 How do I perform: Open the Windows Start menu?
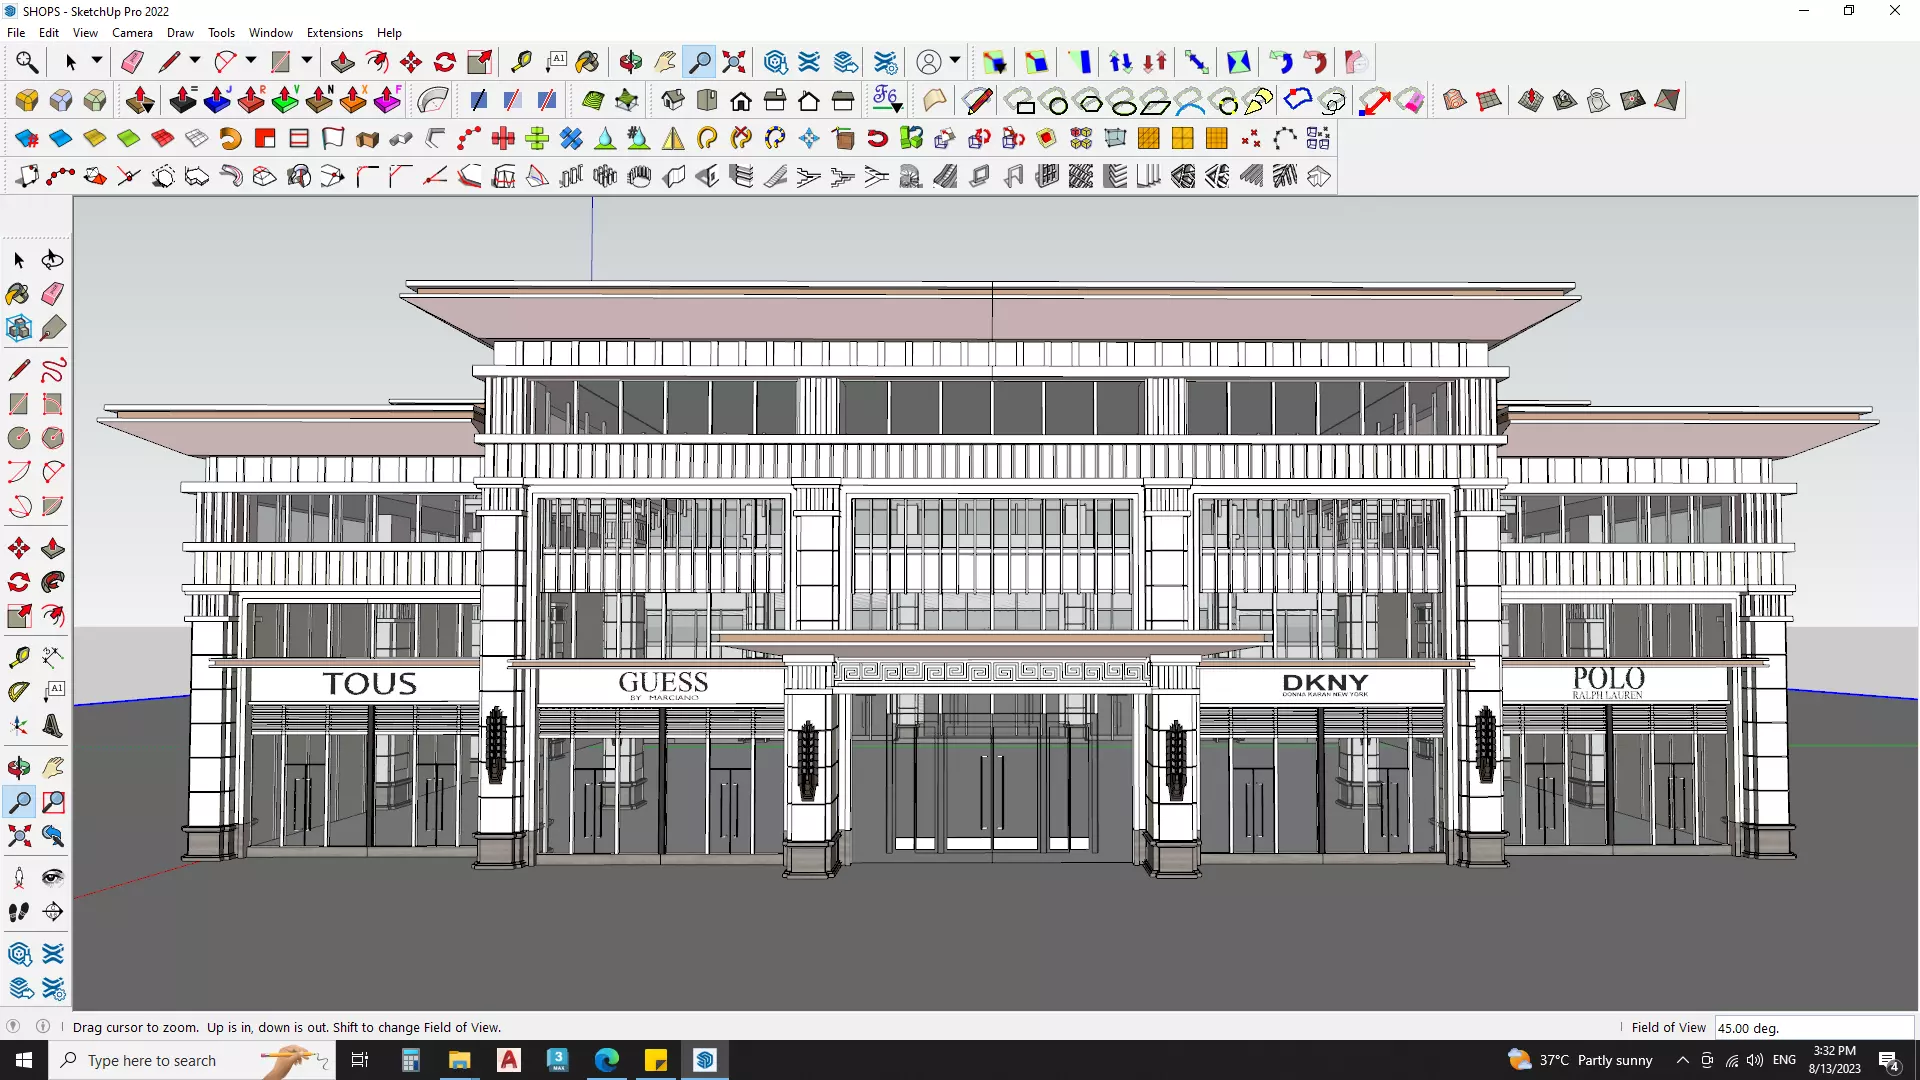[24, 1060]
